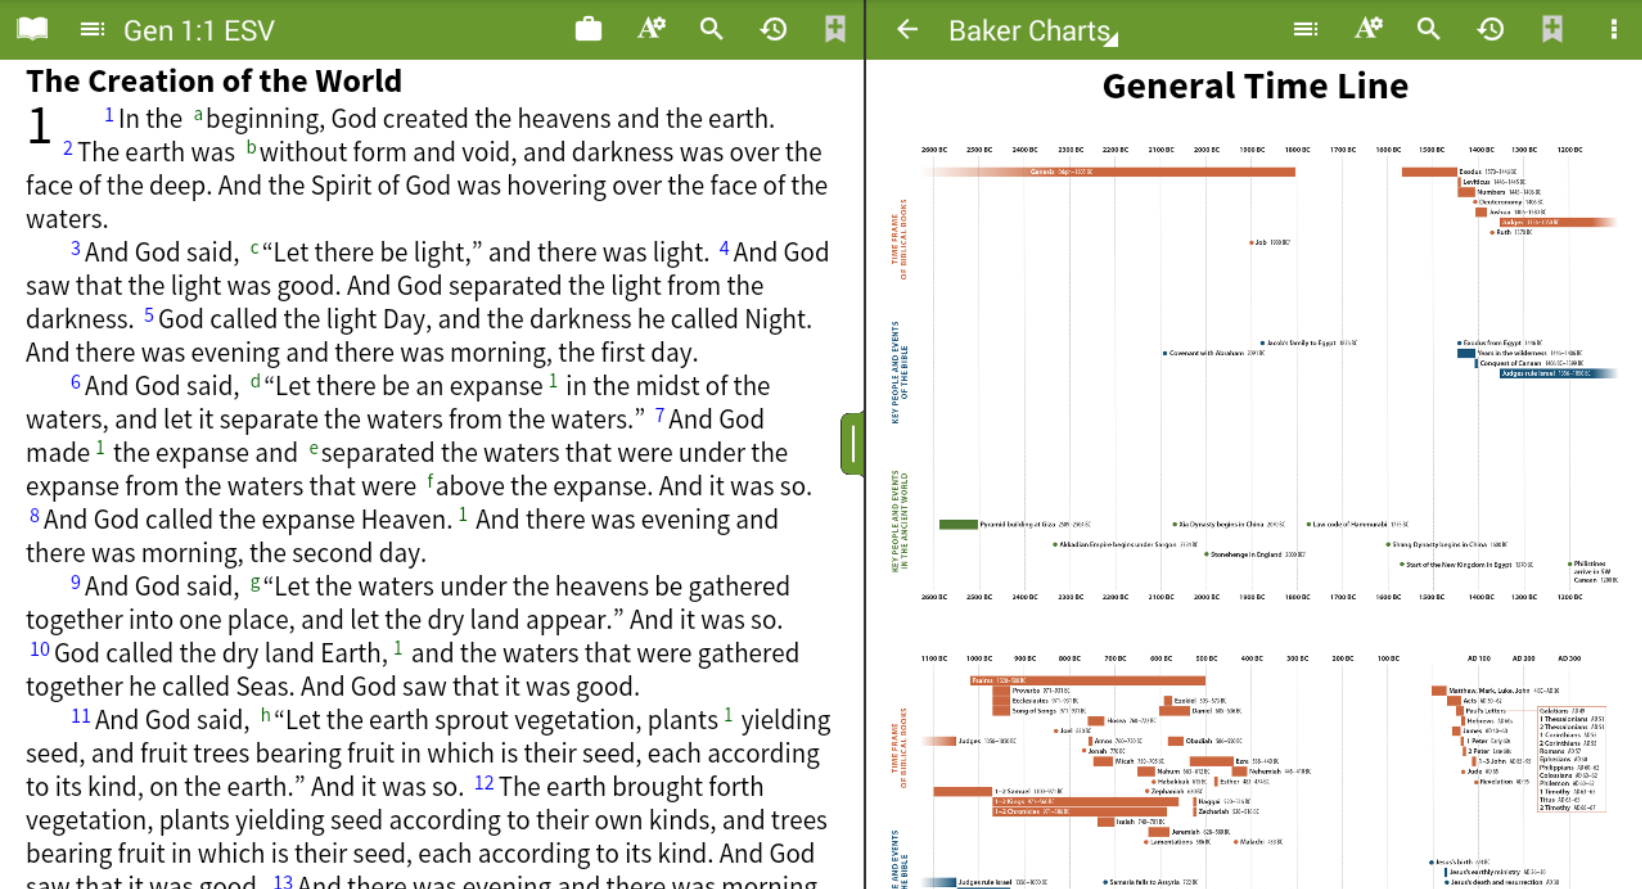Select verse number 4
Viewport: 1642px width, 889px height.
point(724,248)
